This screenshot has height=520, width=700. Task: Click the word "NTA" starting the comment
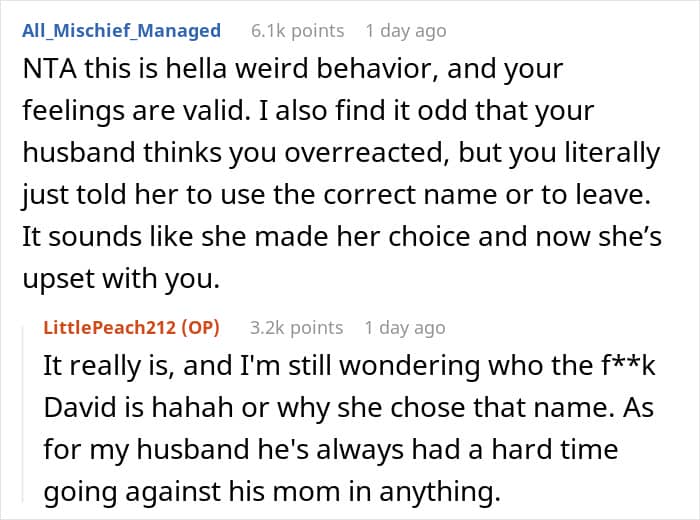click(x=44, y=70)
